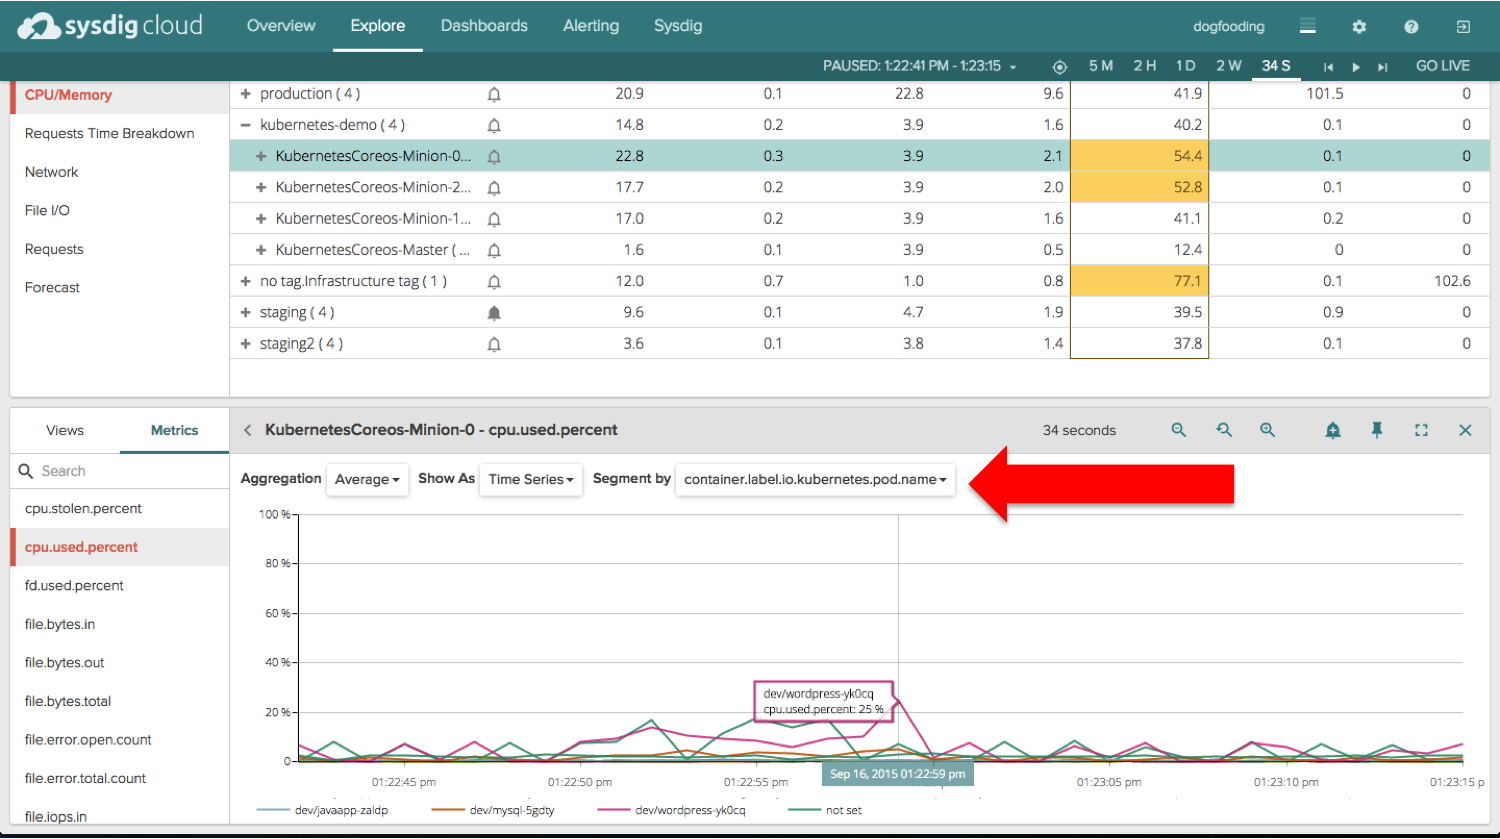Toggle alert bell for KubernetesCoreos-Master
1500x839 pixels.
coord(494,250)
